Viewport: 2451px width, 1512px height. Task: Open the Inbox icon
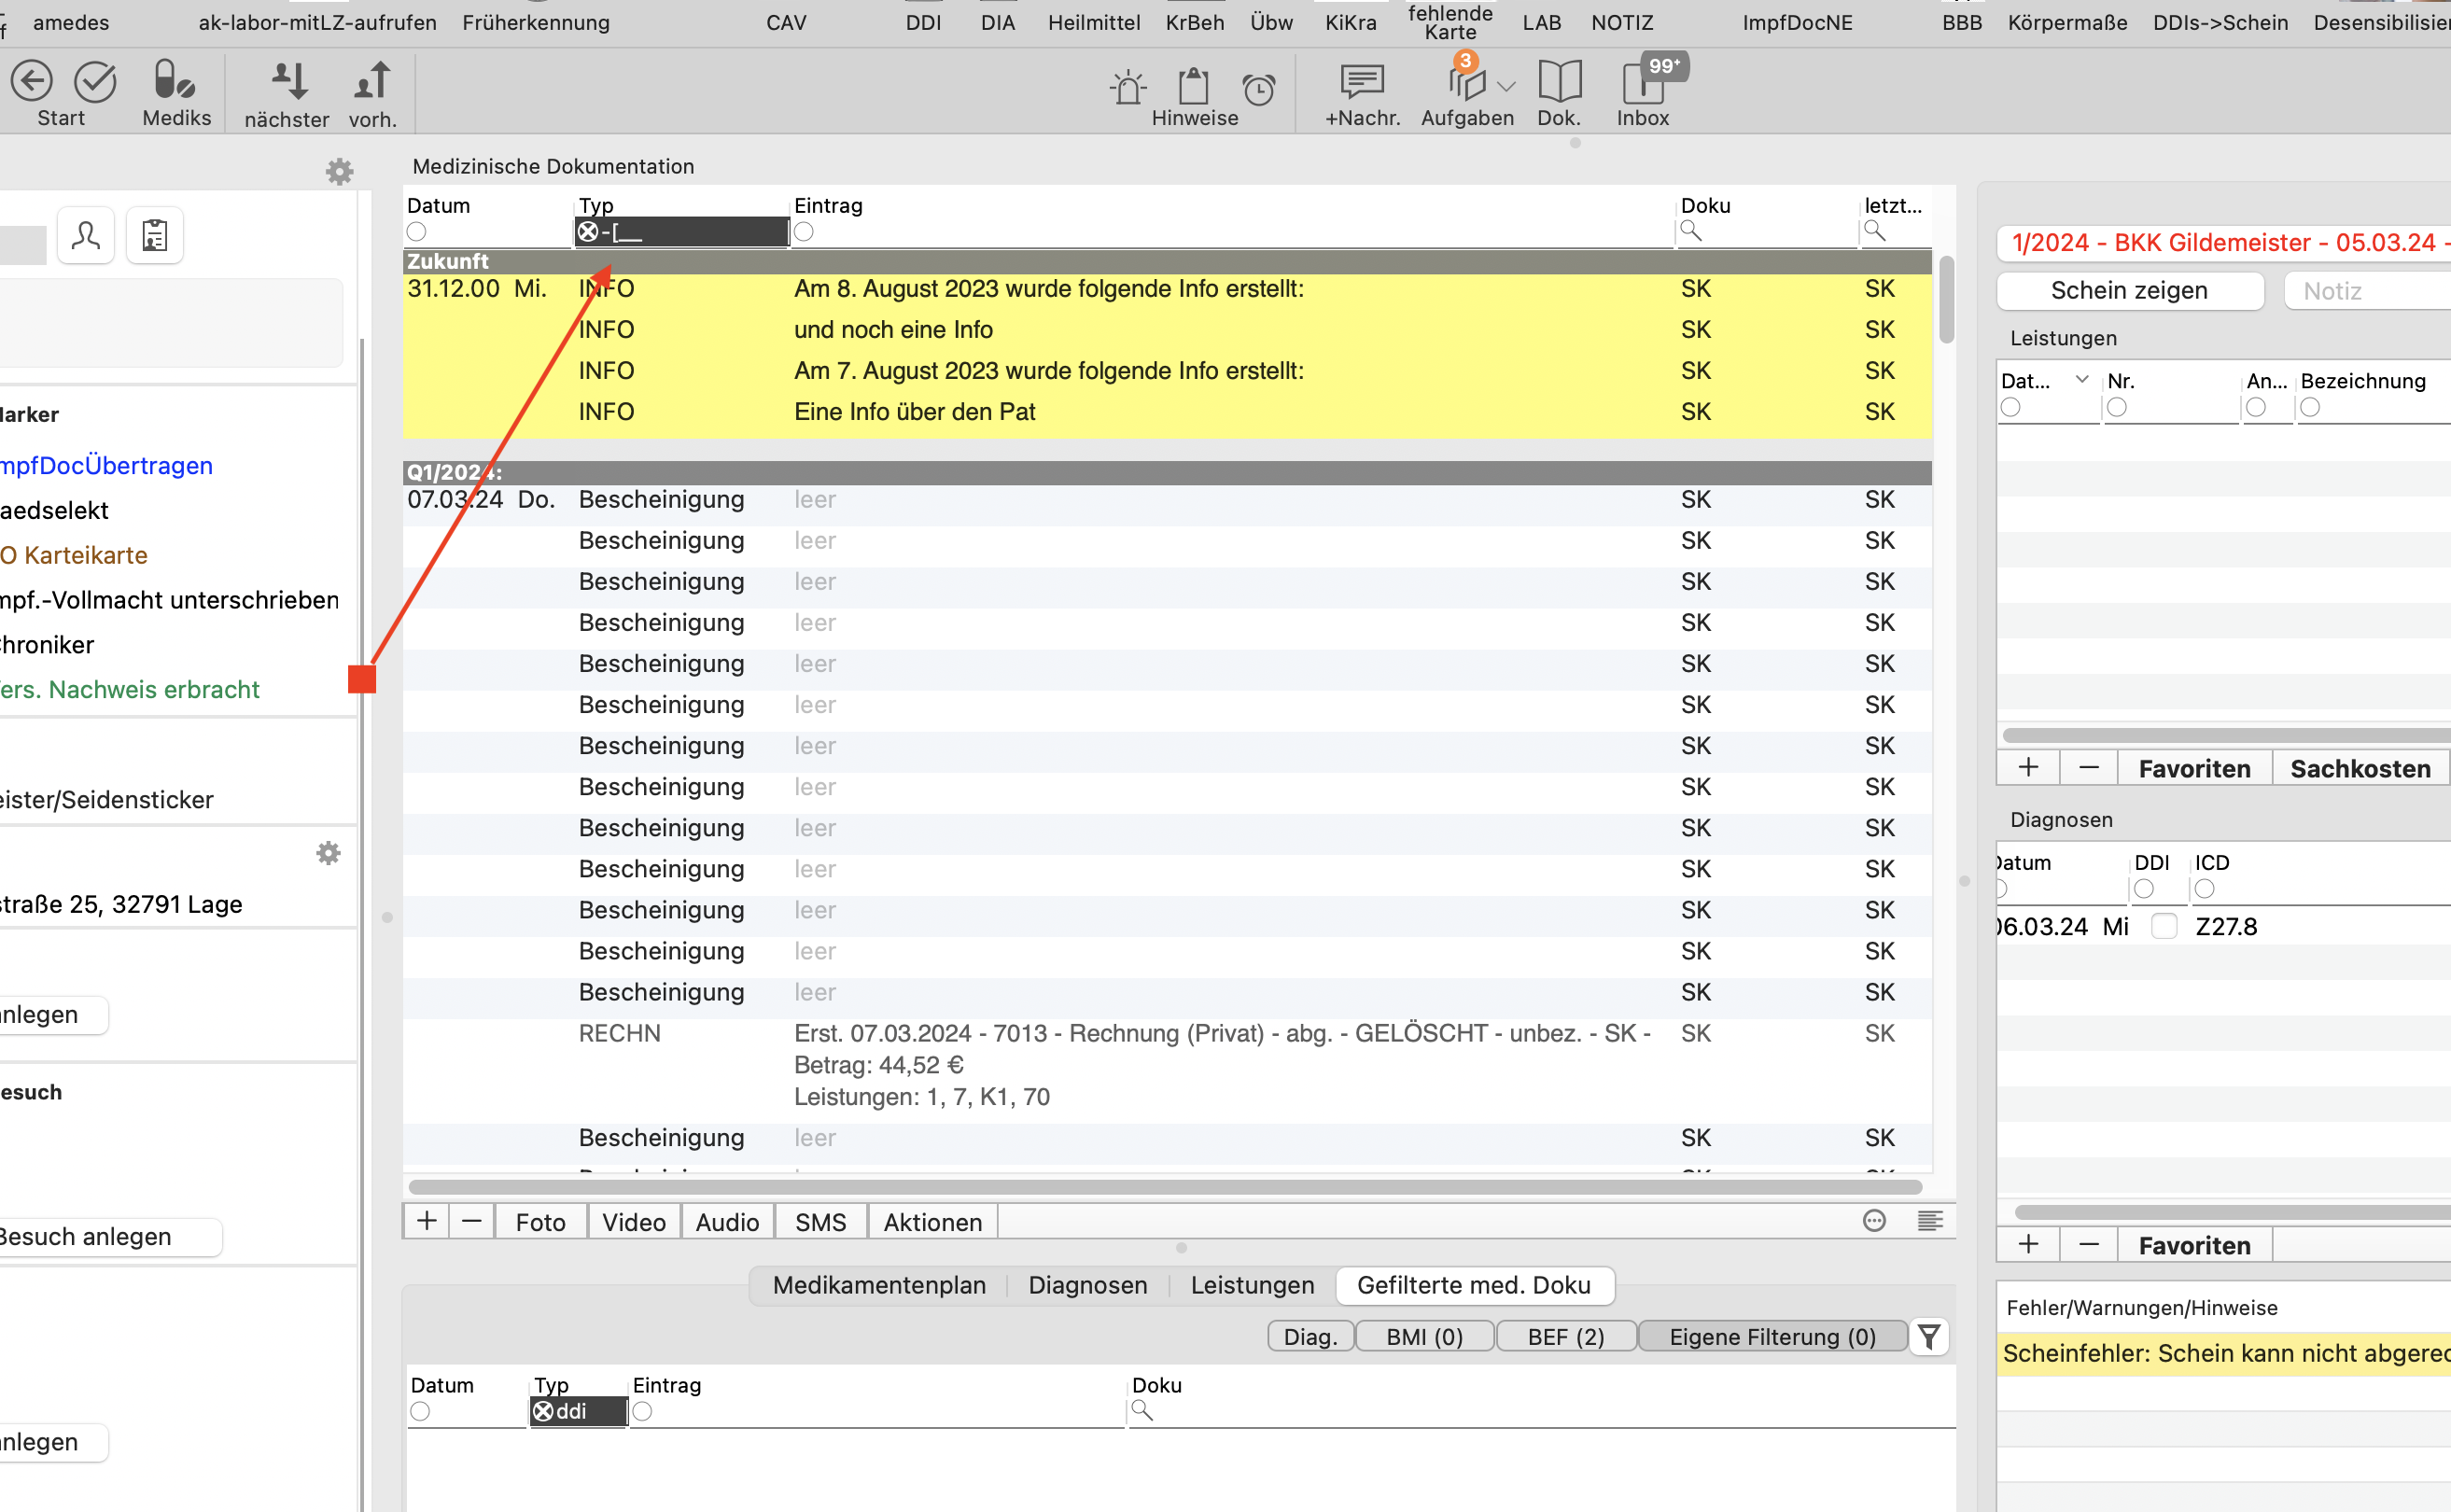(x=1644, y=83)
